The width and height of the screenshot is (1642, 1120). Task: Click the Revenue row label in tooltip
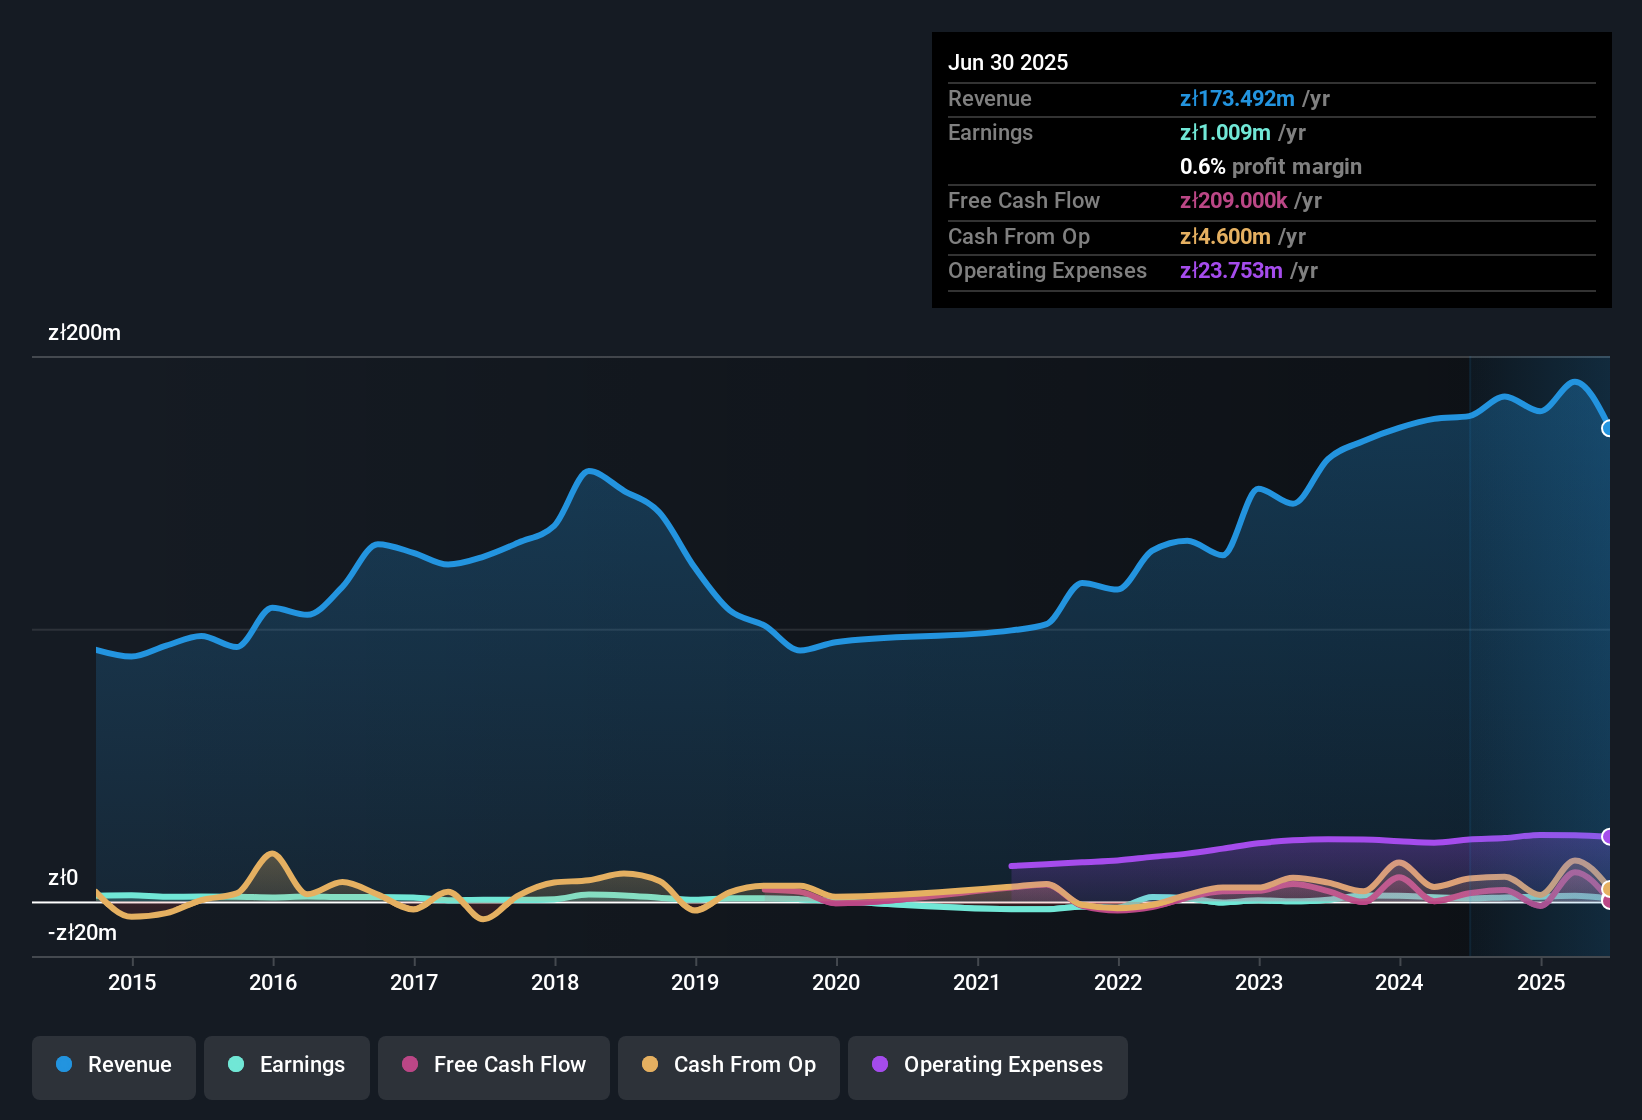coord(990,98)
